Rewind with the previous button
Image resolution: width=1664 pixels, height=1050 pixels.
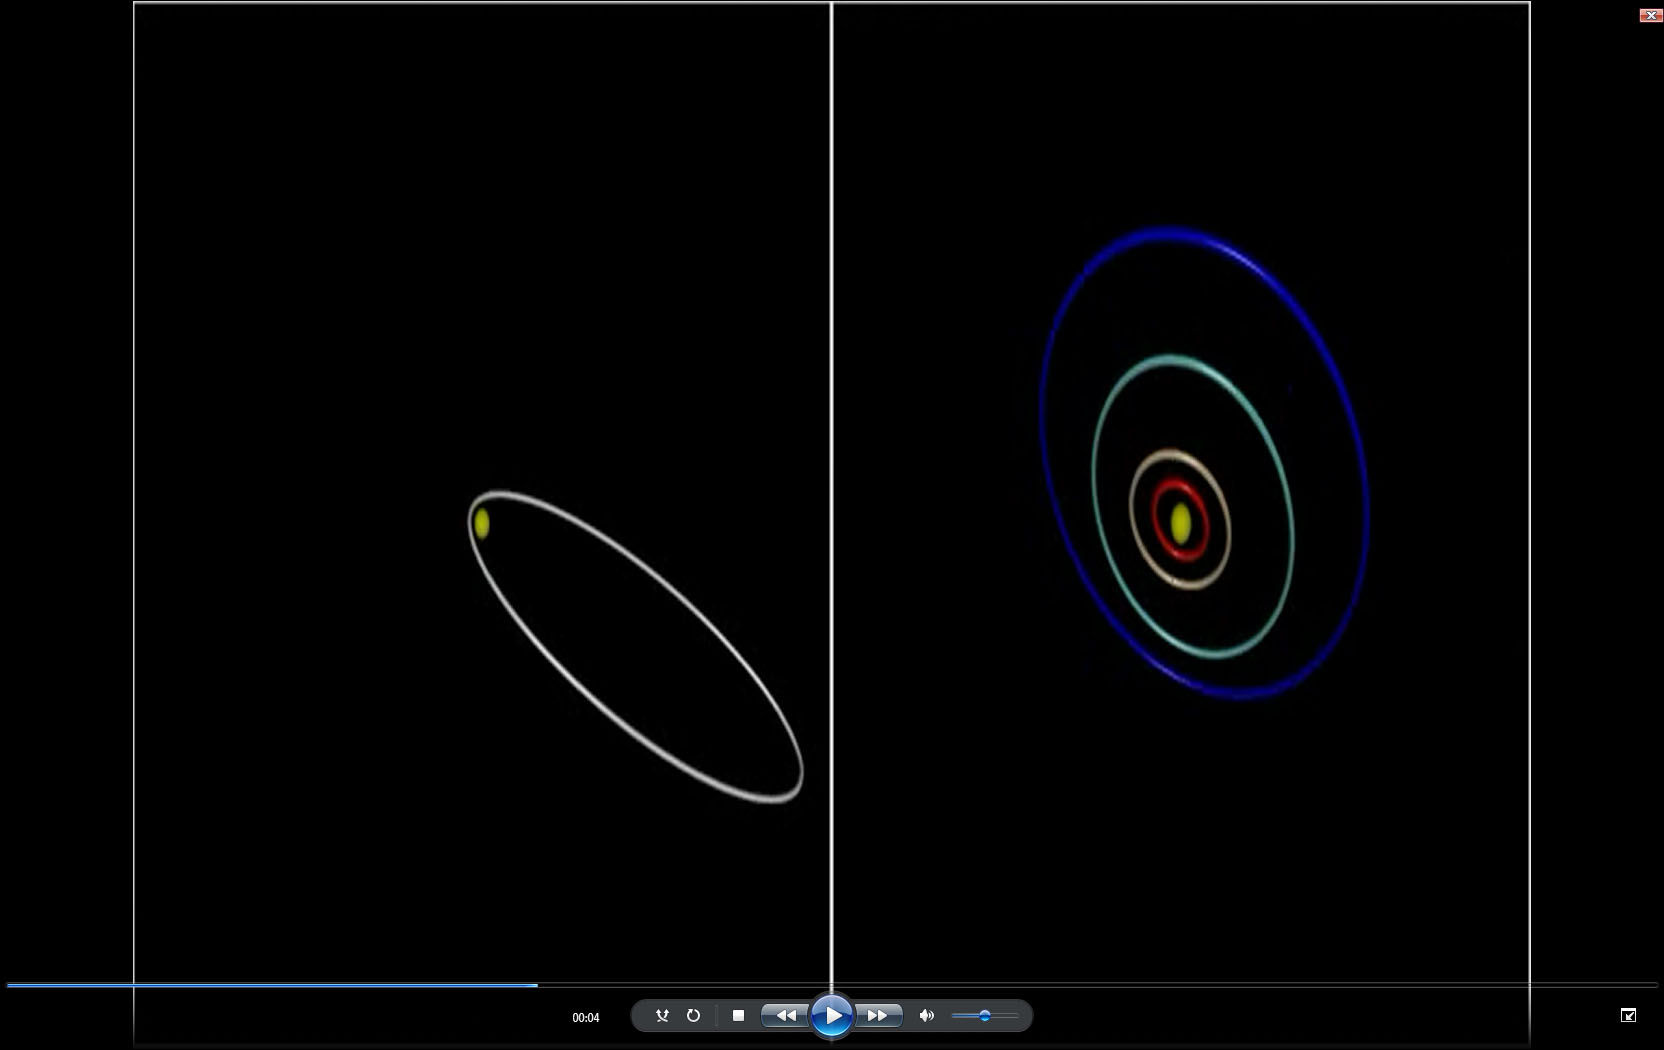tap(786, 1016)
